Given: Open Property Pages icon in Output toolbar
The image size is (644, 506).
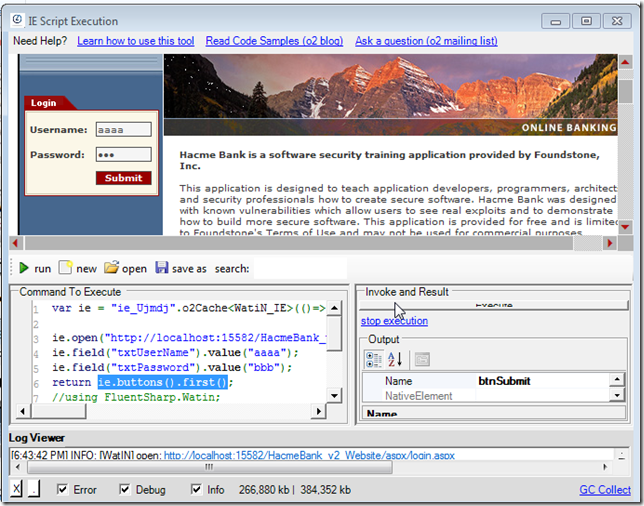Looking at the screenshot, I should (422, 359).
